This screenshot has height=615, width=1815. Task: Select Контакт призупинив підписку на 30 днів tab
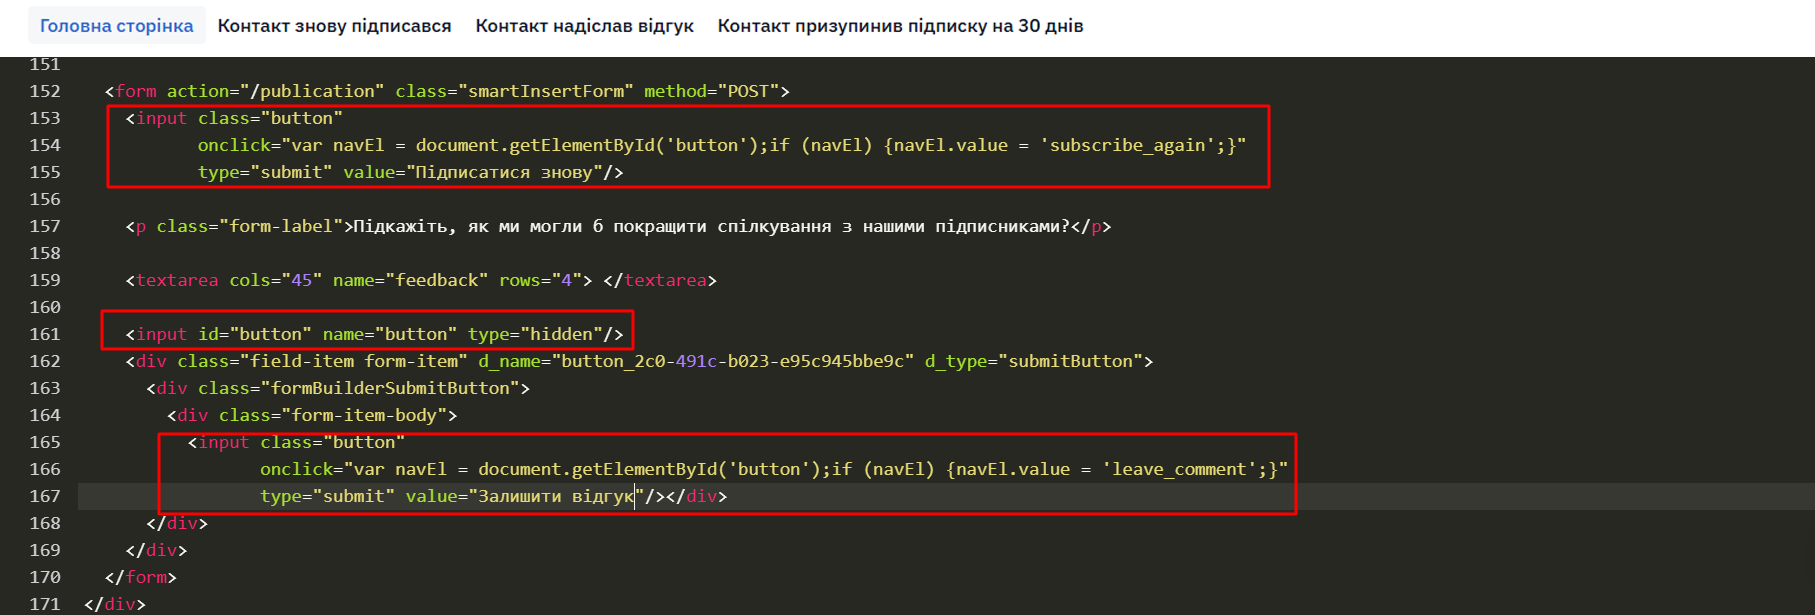coord(900,26)
